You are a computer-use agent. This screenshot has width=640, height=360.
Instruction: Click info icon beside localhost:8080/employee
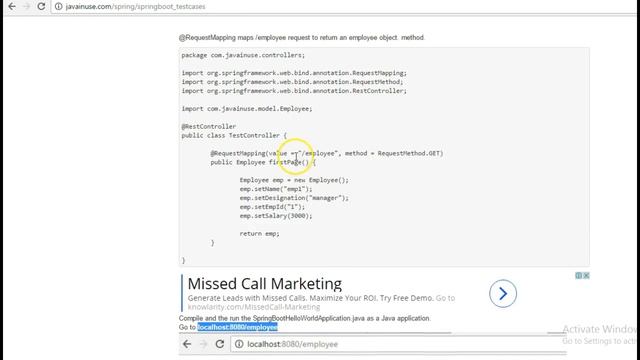[239, 344]
